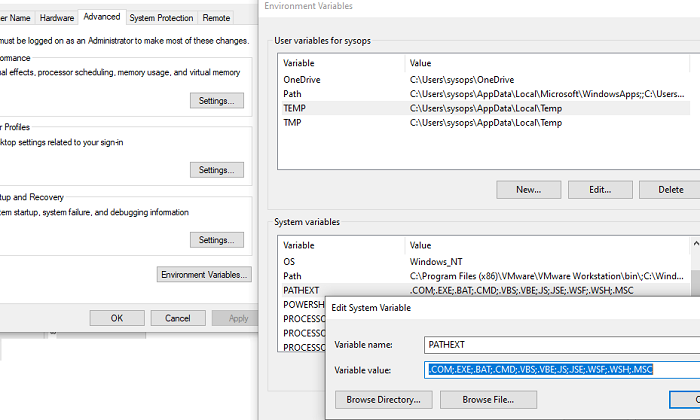Click Cancel in System Properties
This screenshot has width=700, height=420.
(x=178, y=318)
